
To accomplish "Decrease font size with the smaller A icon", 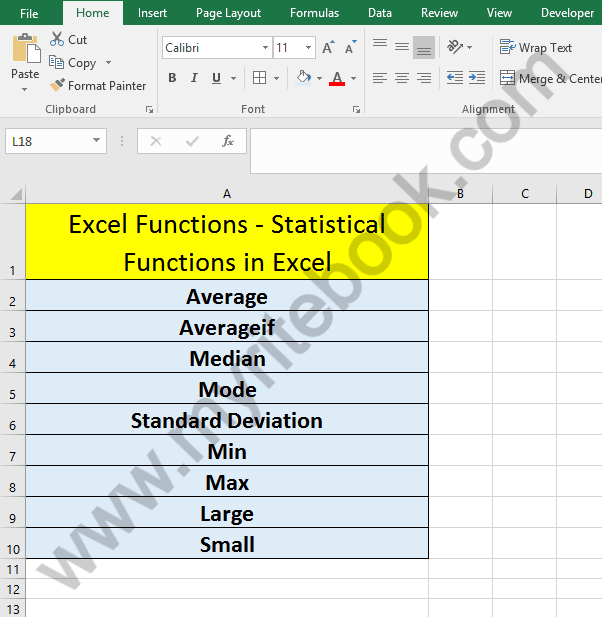I will pyautogui.click(x=350, y=48).
